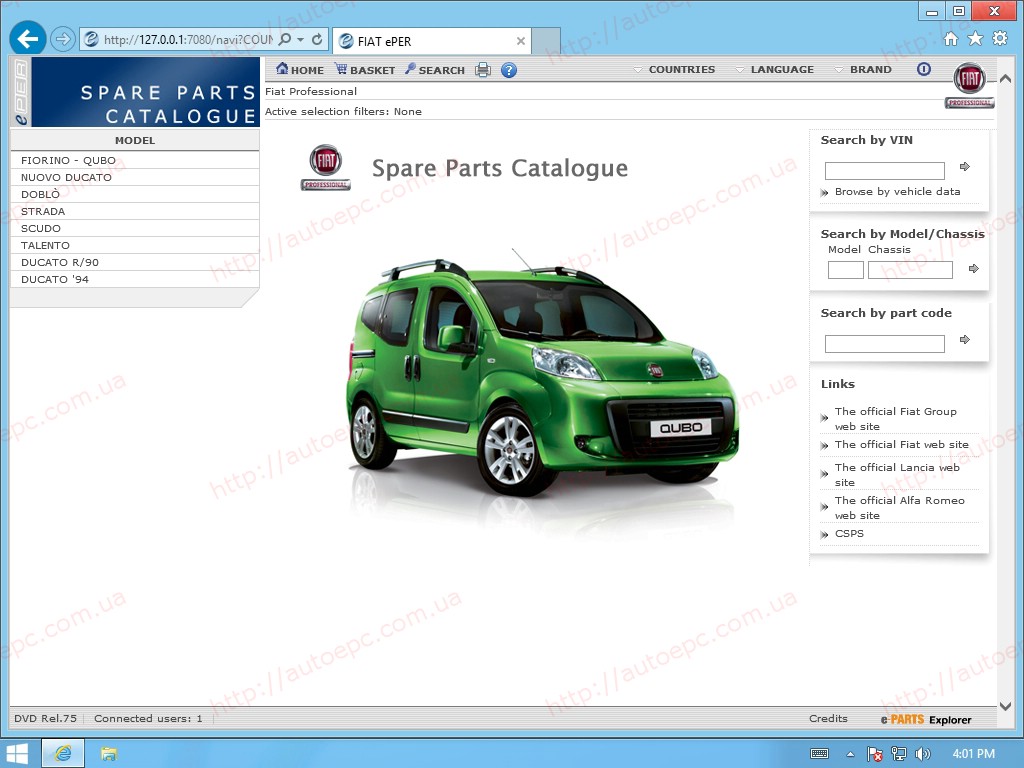Click the Chassis input field
The height and width of the screenshot is (768, 1024).
click(x=910, y=270)
